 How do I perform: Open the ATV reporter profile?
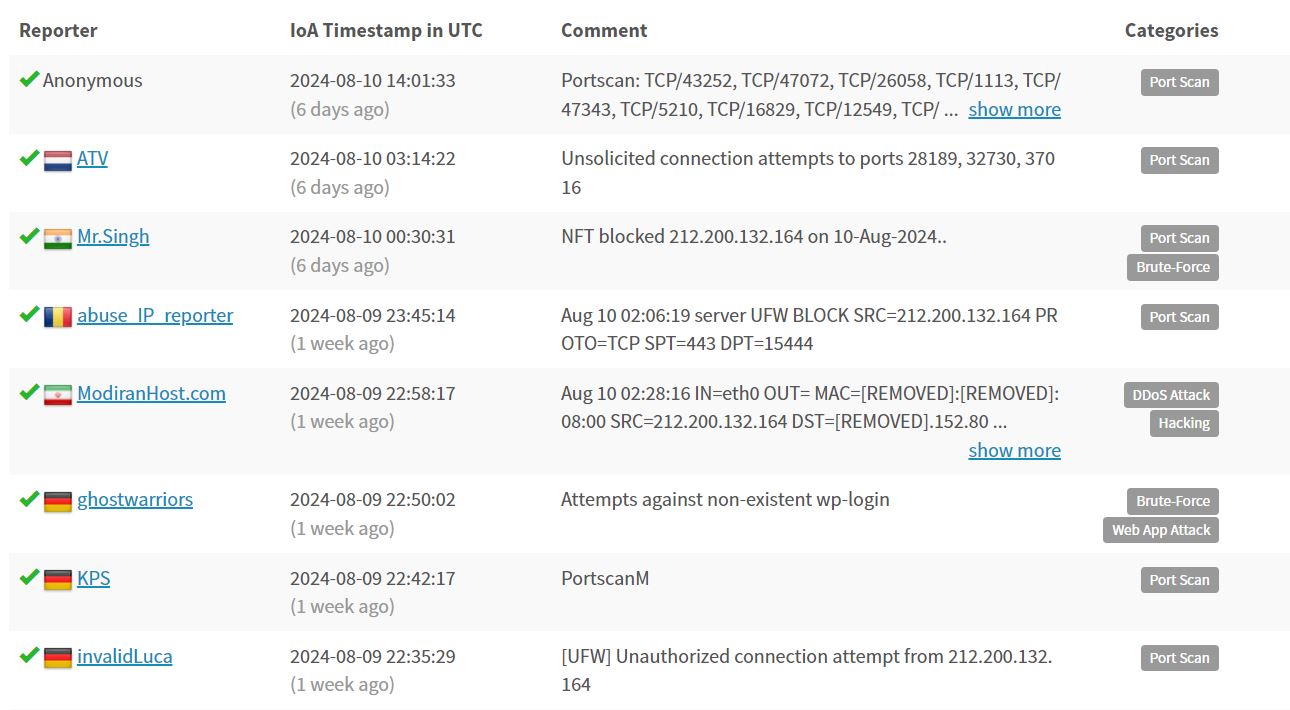coord(92,158)
